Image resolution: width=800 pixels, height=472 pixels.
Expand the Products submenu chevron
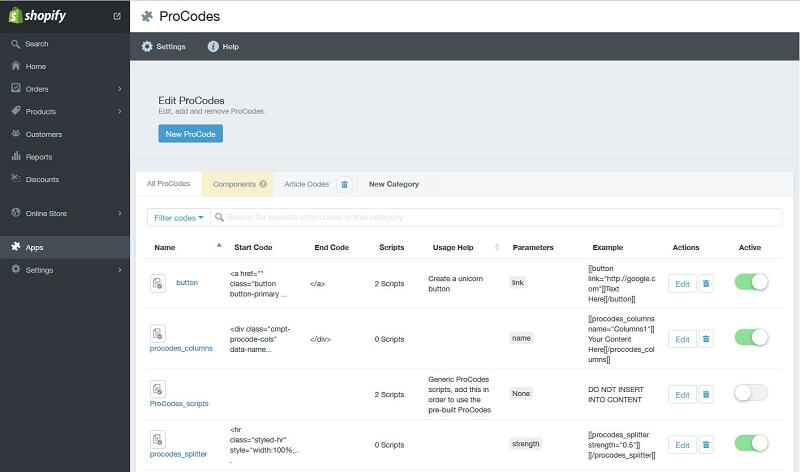pos(120,111)
